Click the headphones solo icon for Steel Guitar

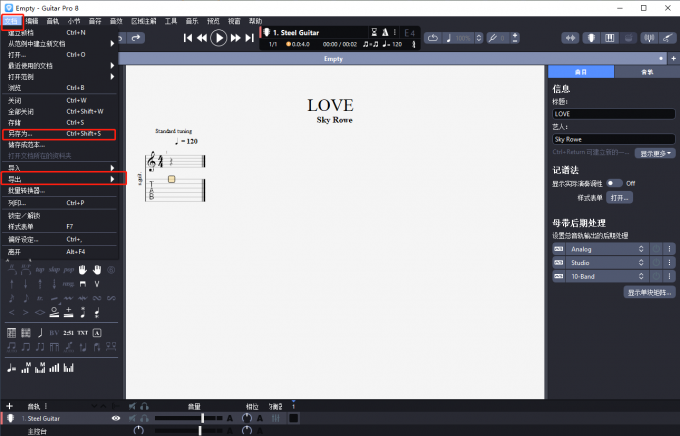(x=146, y=418)
